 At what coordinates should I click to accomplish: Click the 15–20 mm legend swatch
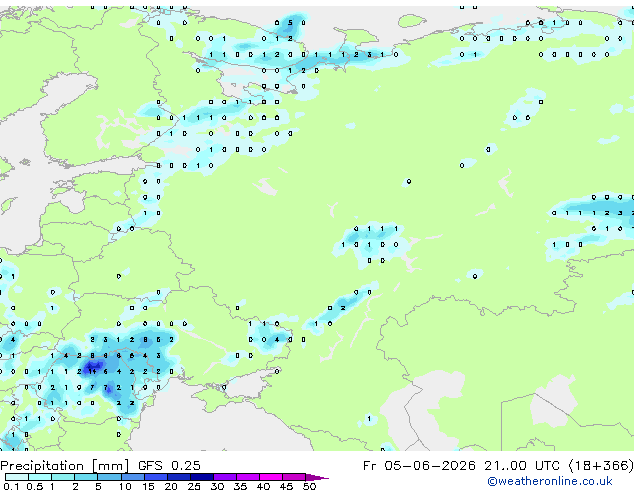point(156,477)
